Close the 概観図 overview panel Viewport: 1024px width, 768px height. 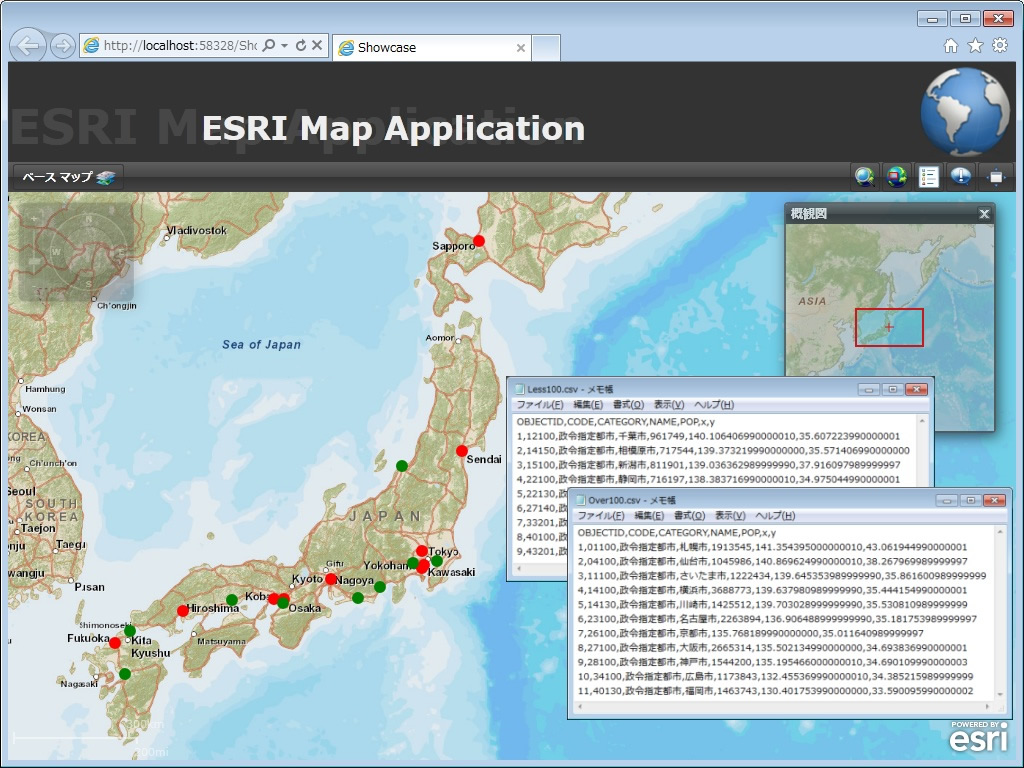coord(984,214)
